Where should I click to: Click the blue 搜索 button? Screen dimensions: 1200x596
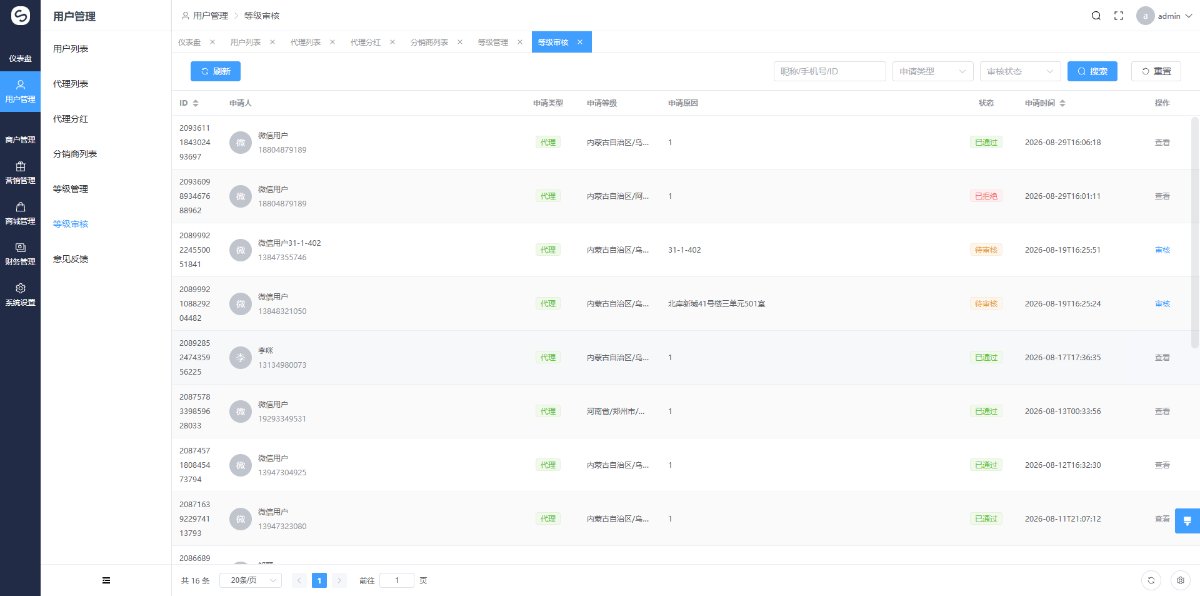(1092, 71)
